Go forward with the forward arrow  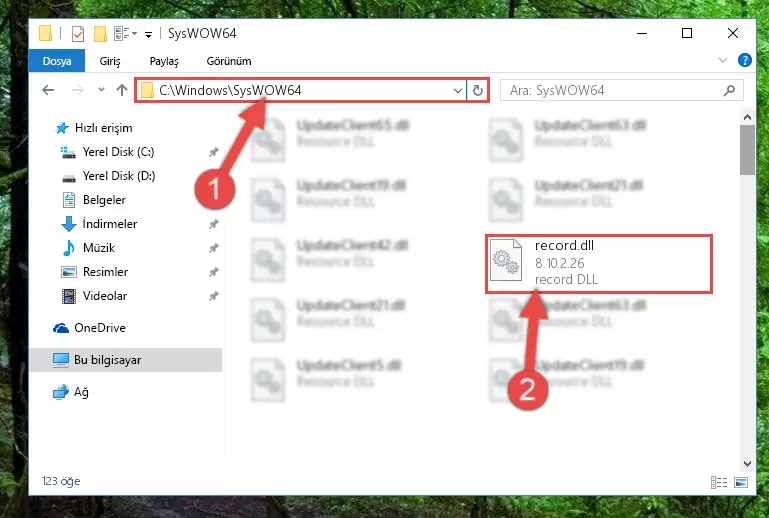pyautogui.click(x=77, y=90)
